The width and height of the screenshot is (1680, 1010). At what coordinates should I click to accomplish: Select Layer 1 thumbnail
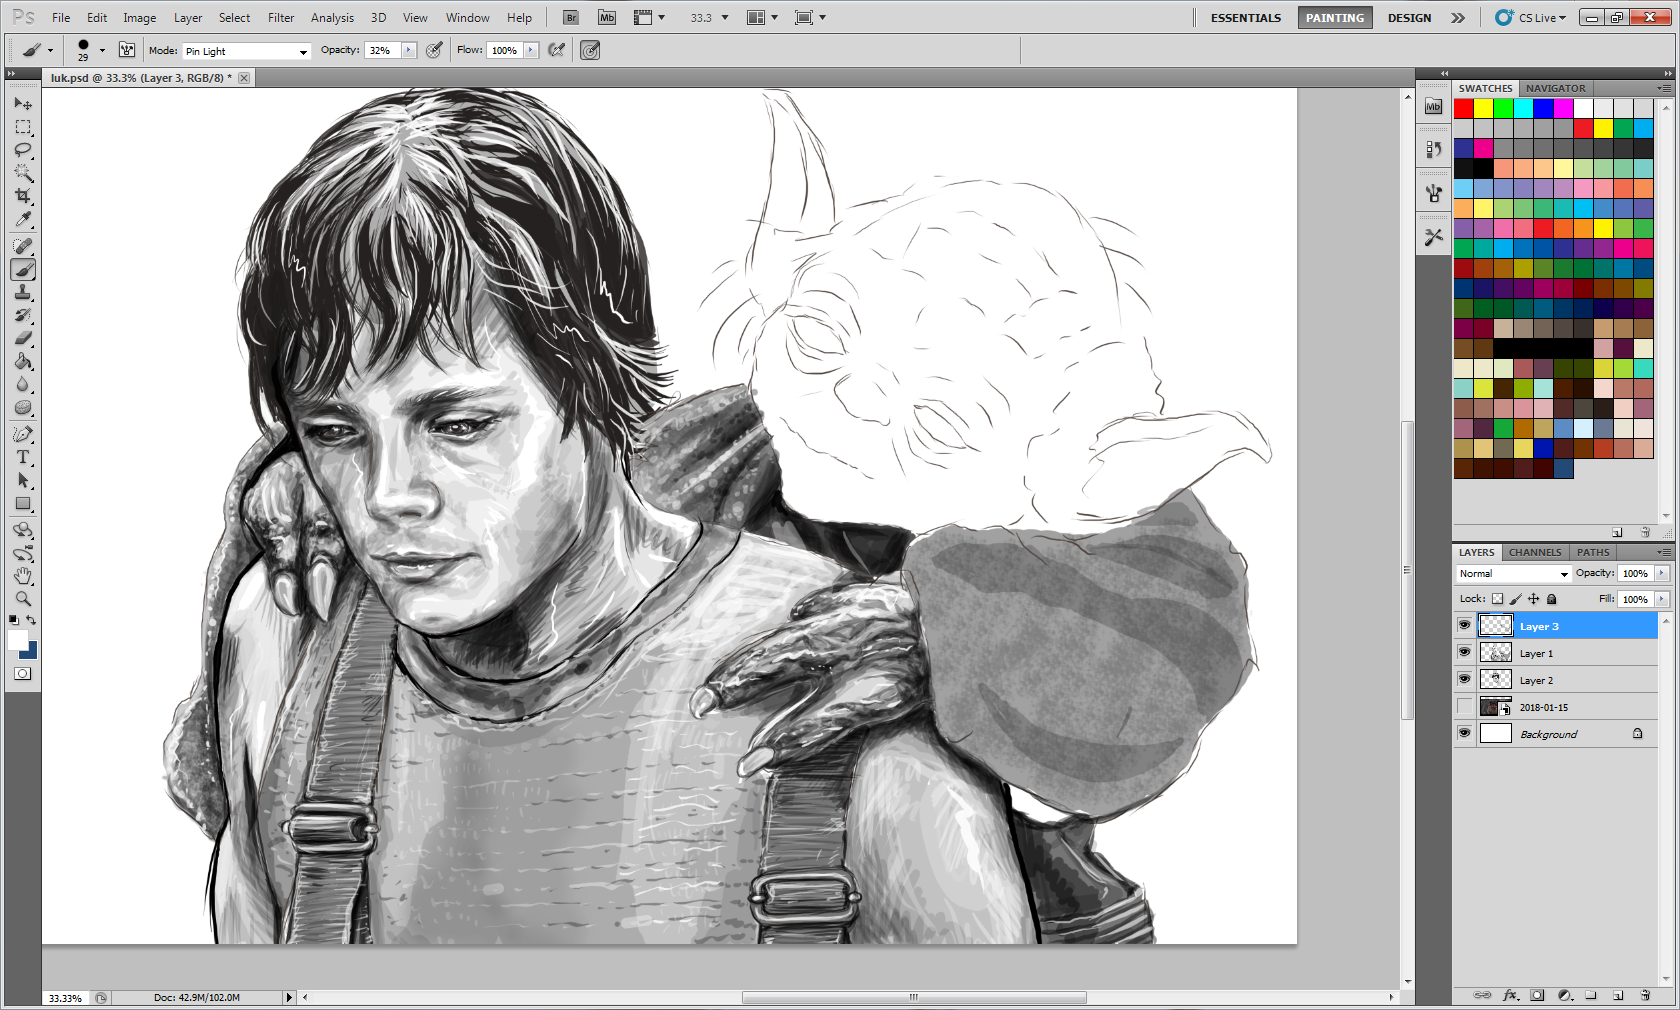pyautogui.click(x=1495, y=652)
